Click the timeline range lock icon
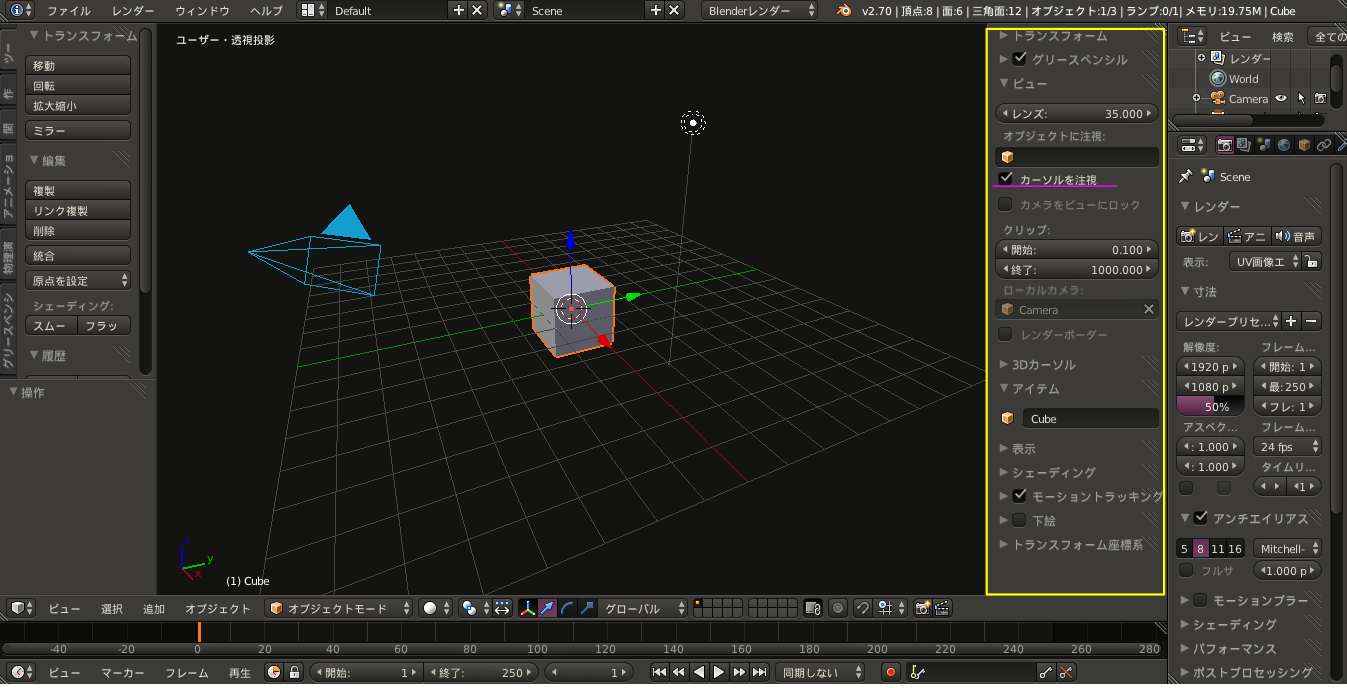Viewport: 1347px width, 688px height. pyautogui.click(x=293, y=673)
